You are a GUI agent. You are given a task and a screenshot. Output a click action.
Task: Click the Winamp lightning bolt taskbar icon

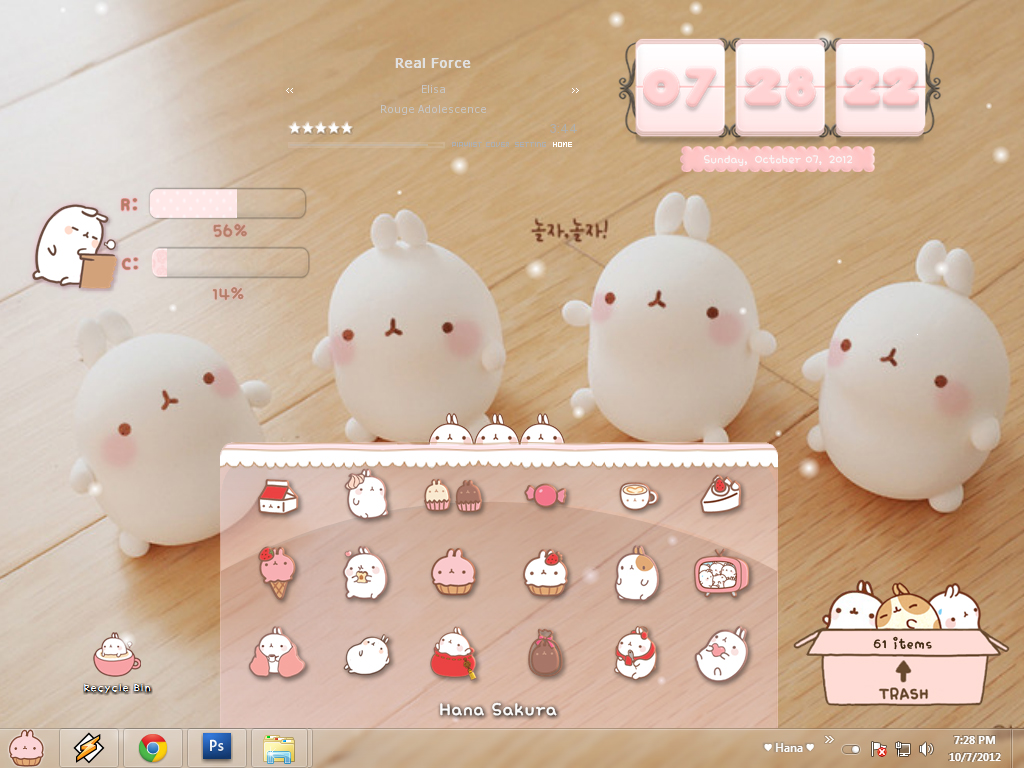click(89, 747)
